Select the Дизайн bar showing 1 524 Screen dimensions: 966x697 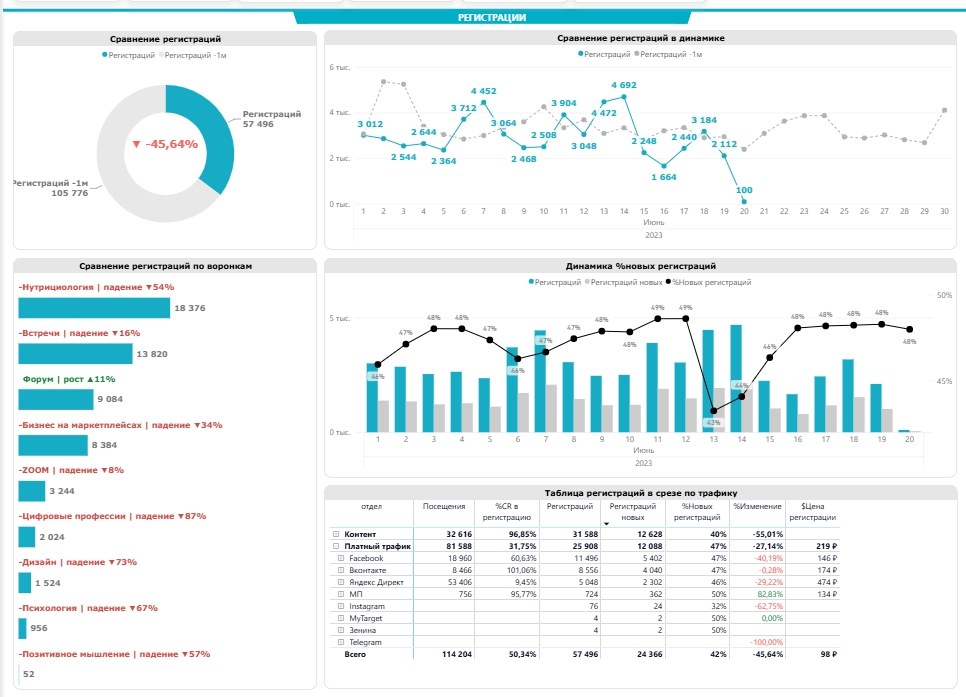[25, 583]
